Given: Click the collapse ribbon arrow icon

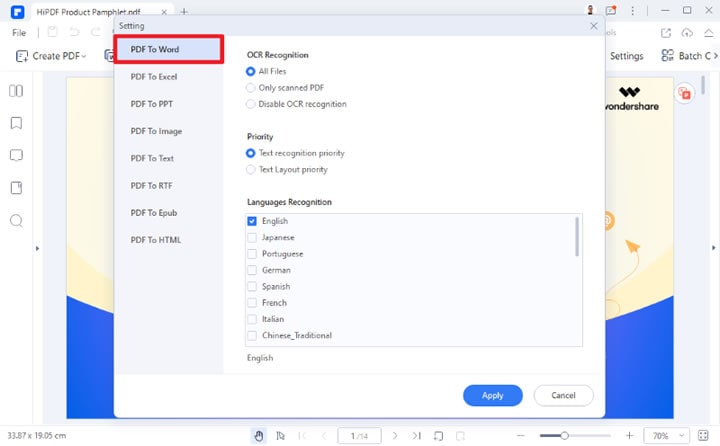Looking at the screenshot, I should pos(709,33).
